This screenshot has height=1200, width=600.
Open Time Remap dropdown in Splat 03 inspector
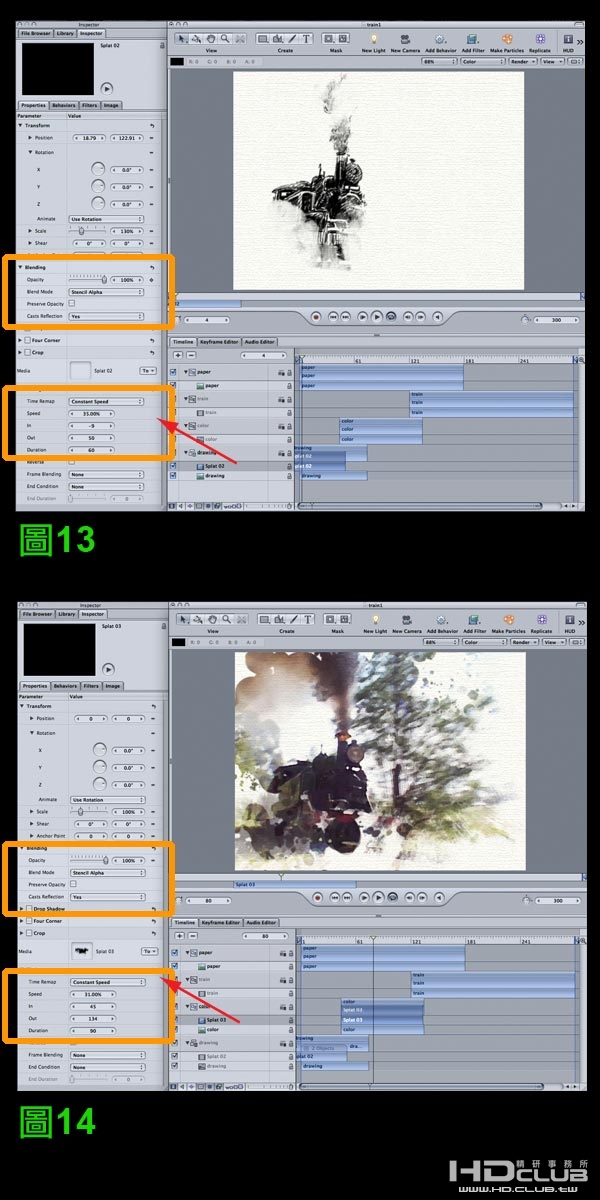pos(106,982)
